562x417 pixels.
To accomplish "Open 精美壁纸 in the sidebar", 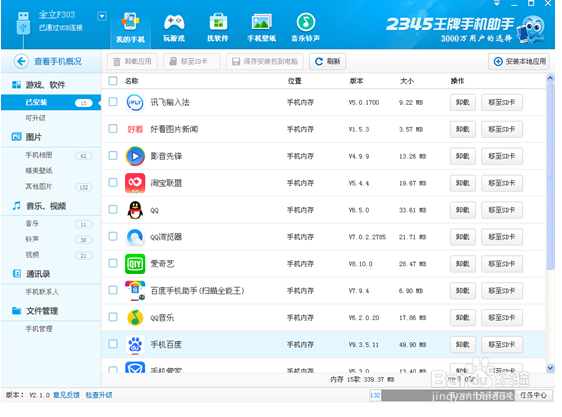I will pos(39,171).
